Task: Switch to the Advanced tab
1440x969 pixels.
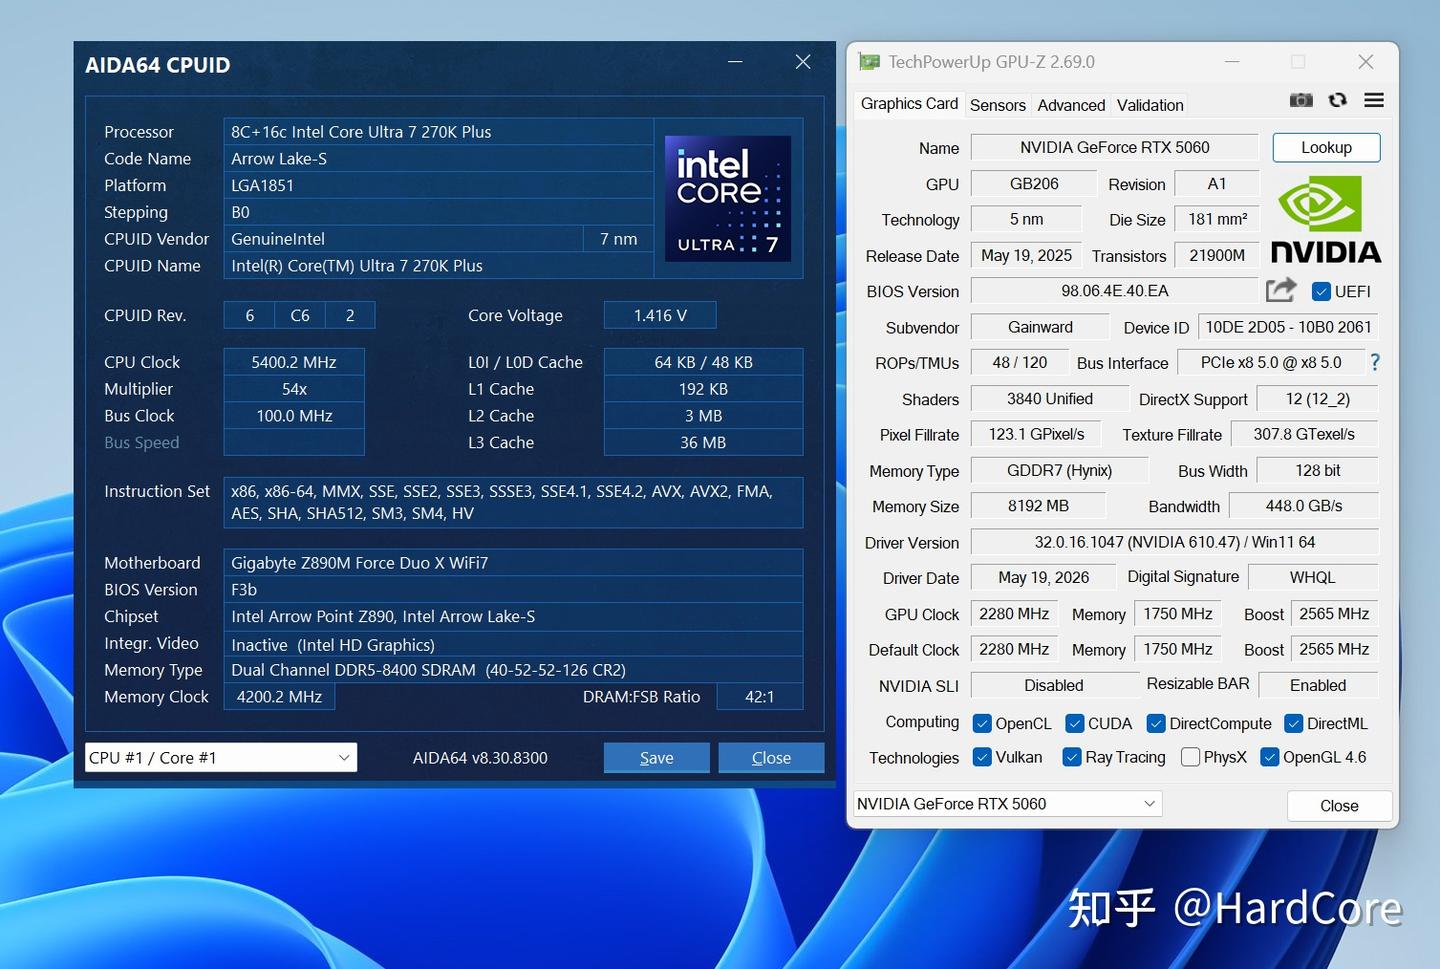Action: point(1071,105)
